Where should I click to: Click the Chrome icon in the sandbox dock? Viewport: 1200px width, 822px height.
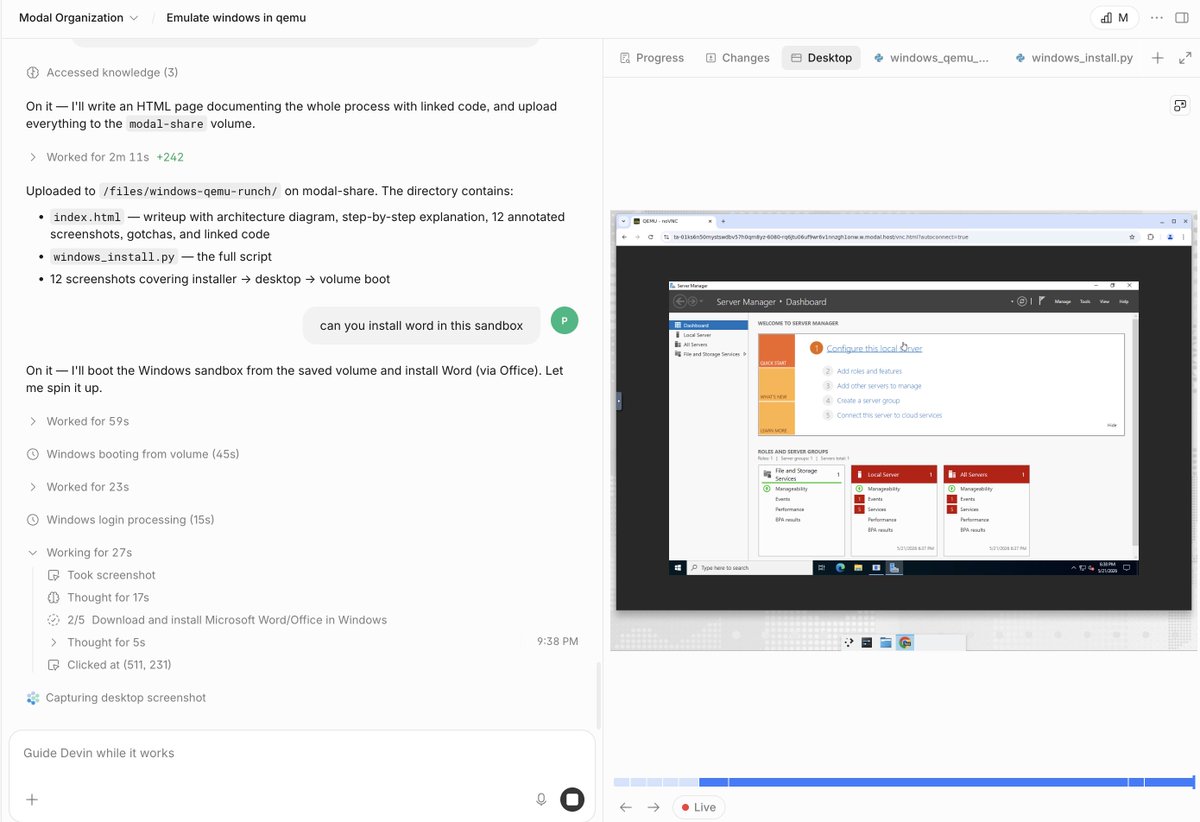point(905,643)
